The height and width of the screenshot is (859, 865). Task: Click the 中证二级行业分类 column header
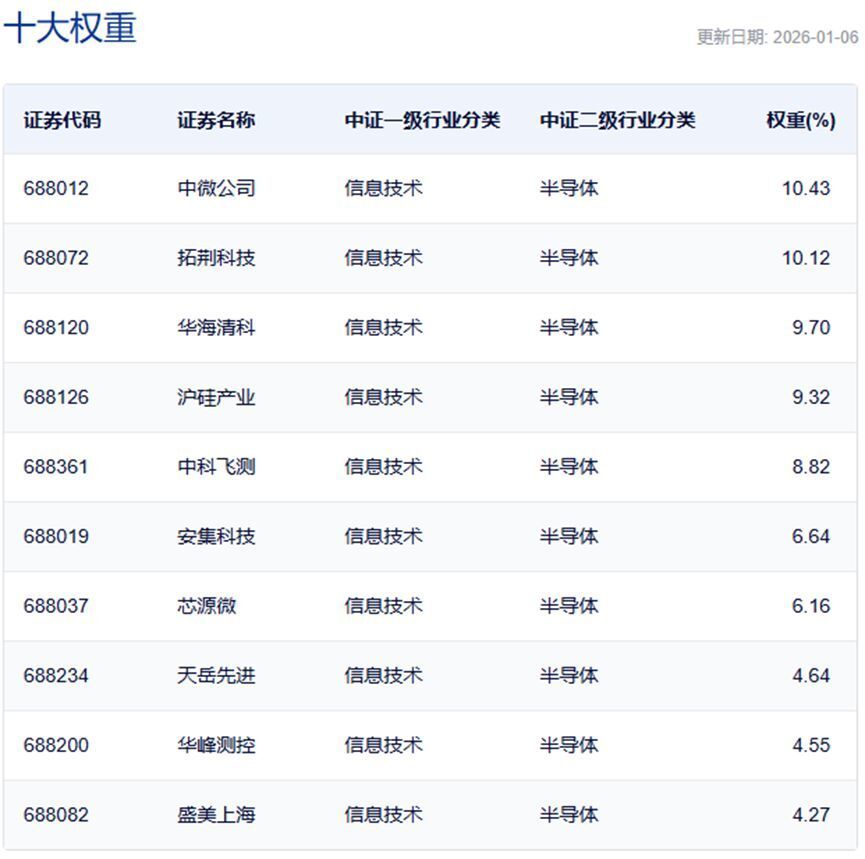[x=616, y=117]
